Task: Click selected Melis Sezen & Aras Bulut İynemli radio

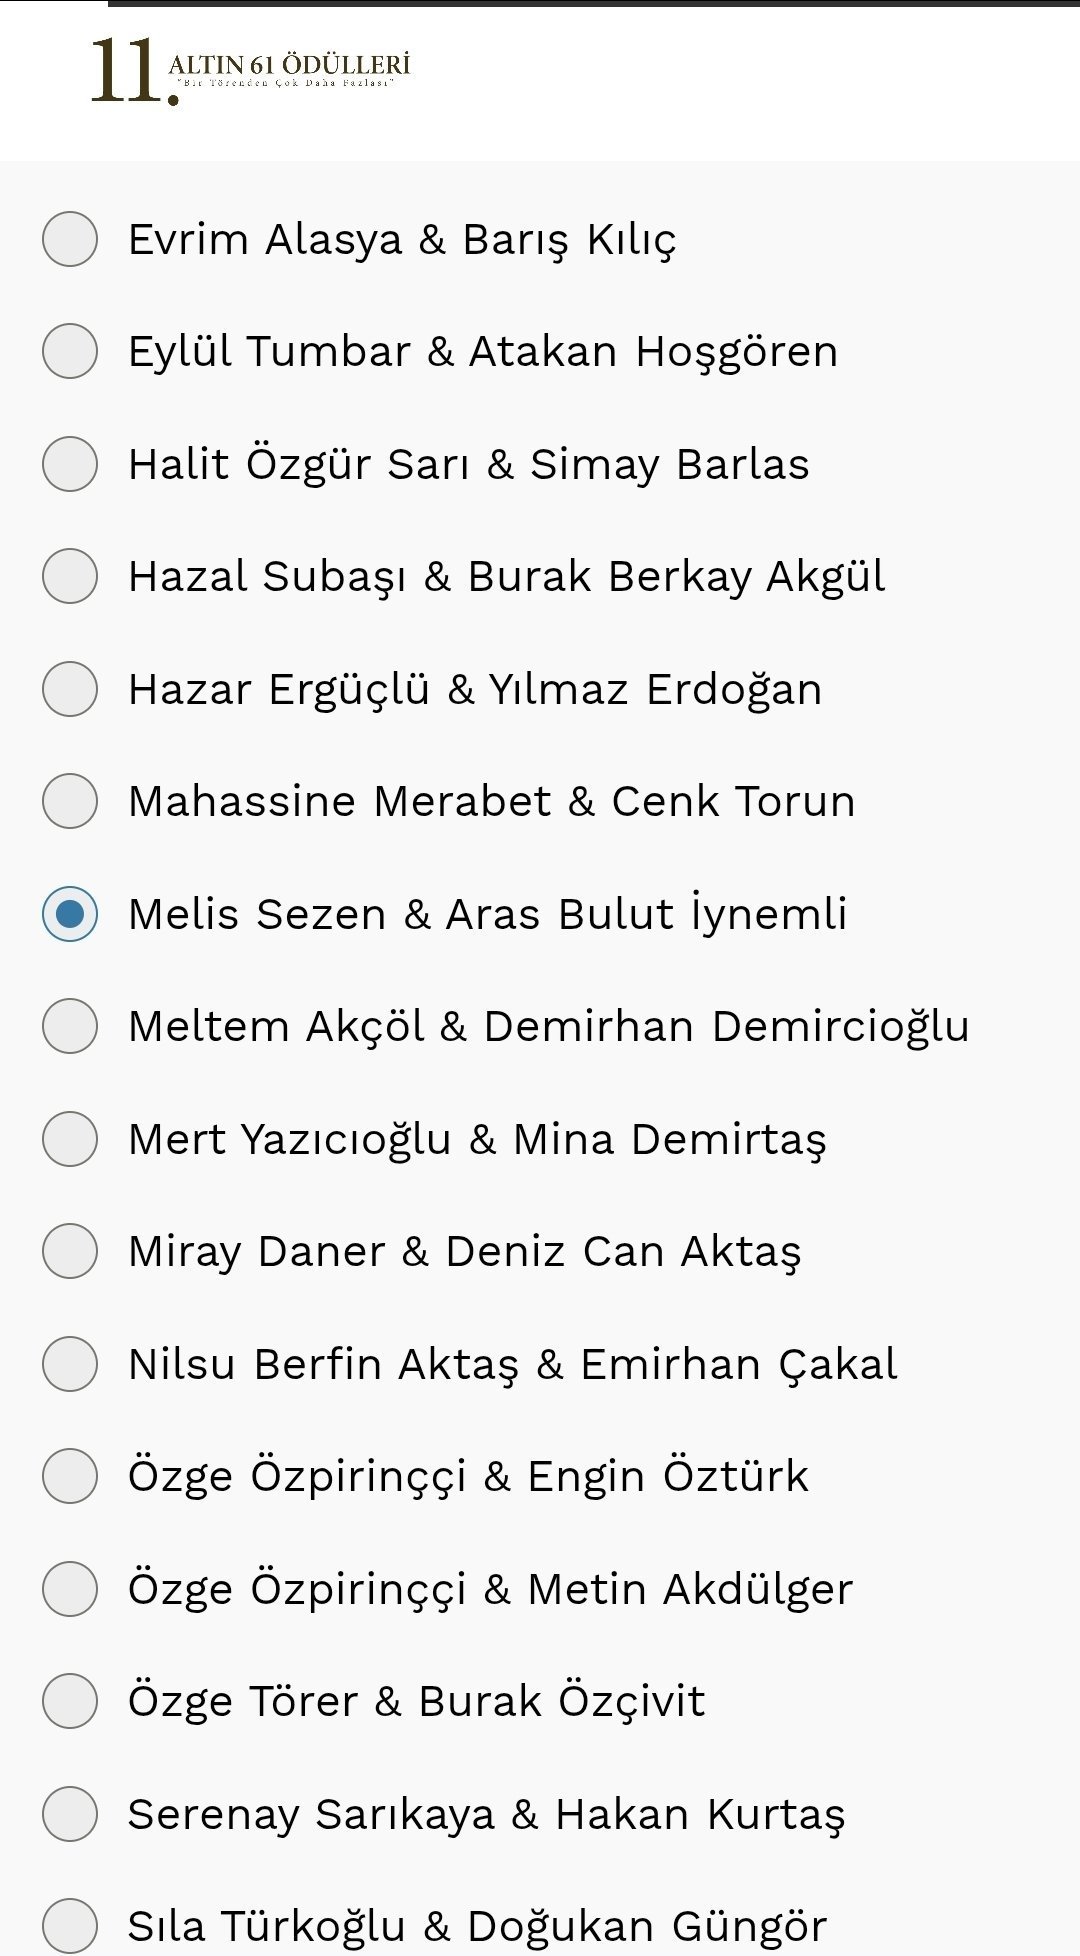Action: [x=70, y=914]
